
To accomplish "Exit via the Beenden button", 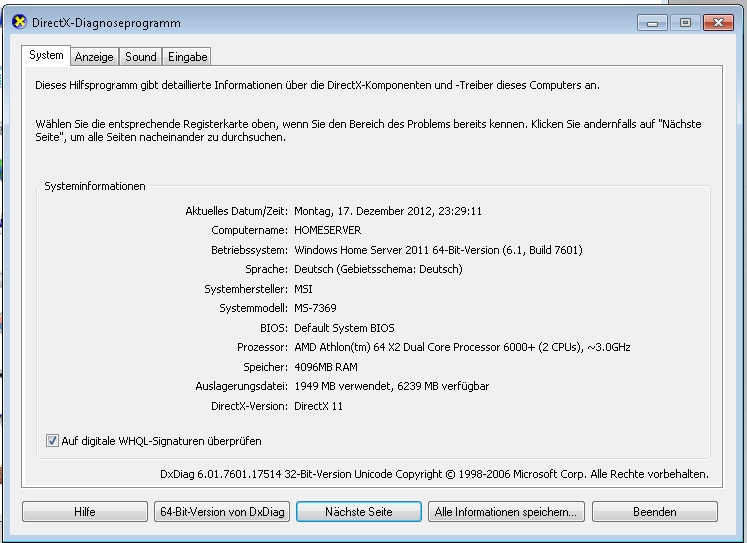I will click(655, 512).
